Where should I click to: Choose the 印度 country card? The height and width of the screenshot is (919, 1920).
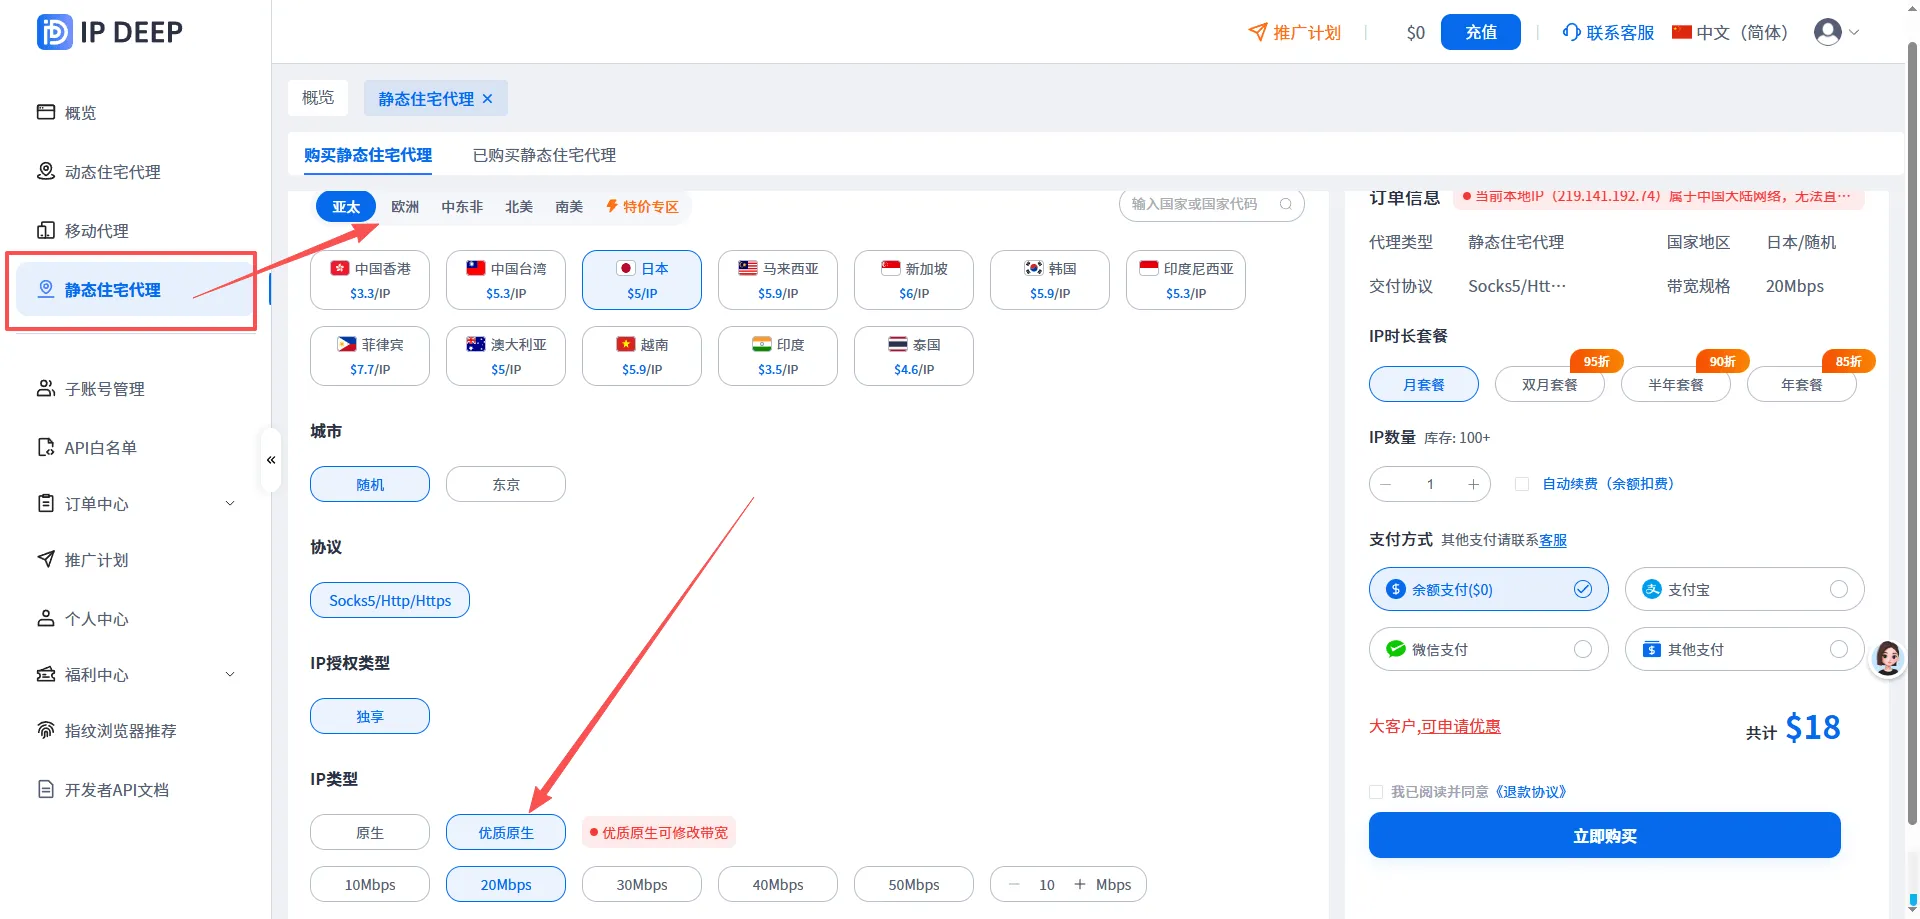(778, 356)
